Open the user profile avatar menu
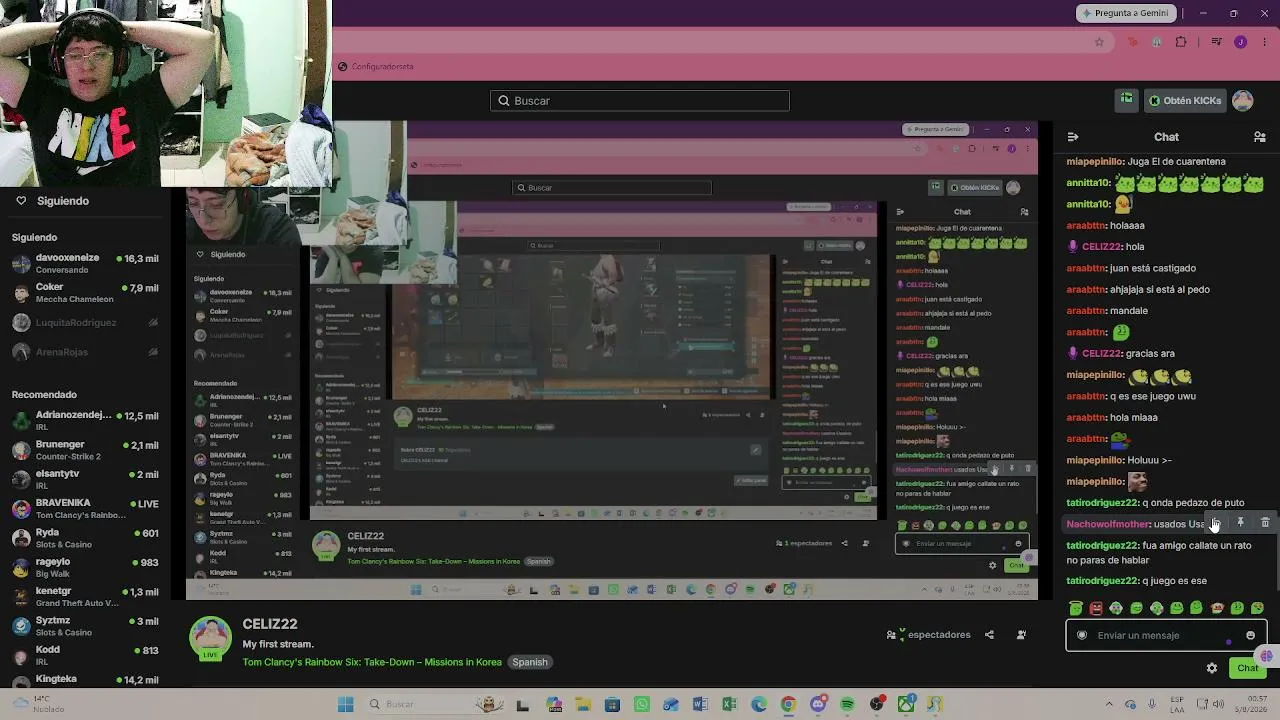Viewport: 1280px width, 720px height. click(1243, 100)
